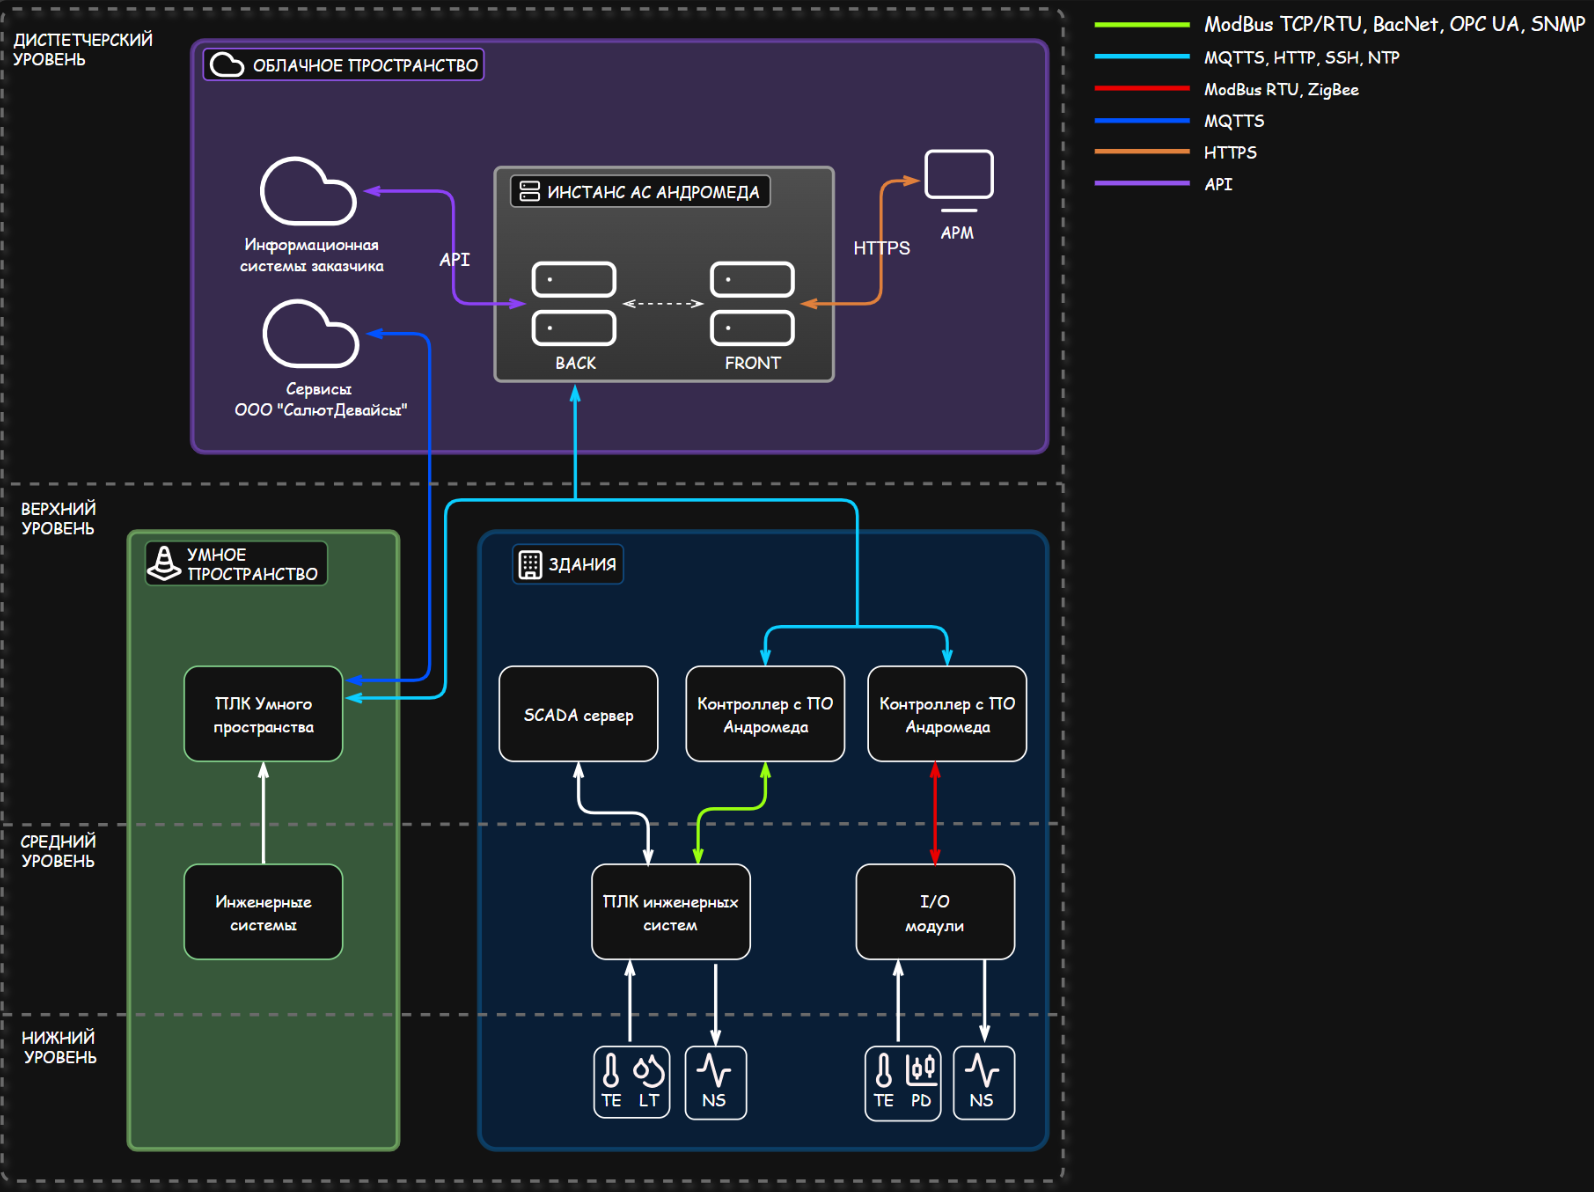The image size is (1594, 1192).
Task: Click the green ModBus TCP/RTU legend line
Action: 1141,25
